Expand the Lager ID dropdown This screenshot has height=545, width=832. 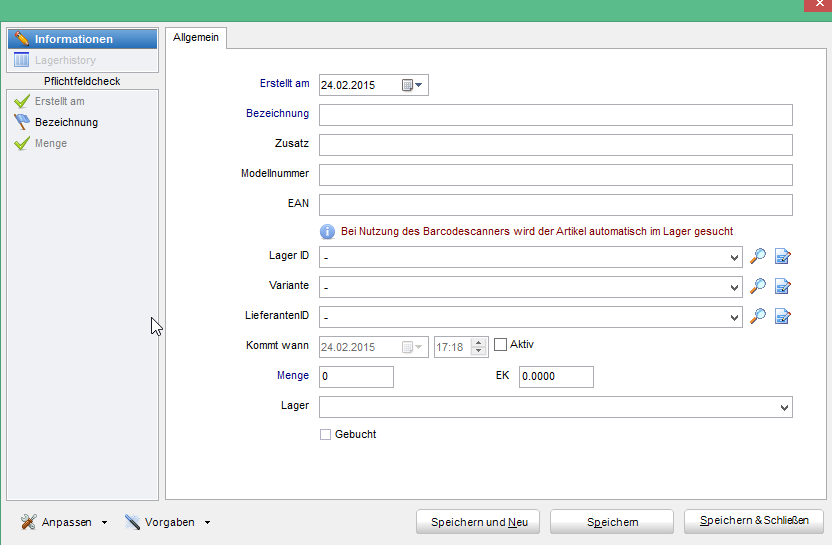pos(735,257)
